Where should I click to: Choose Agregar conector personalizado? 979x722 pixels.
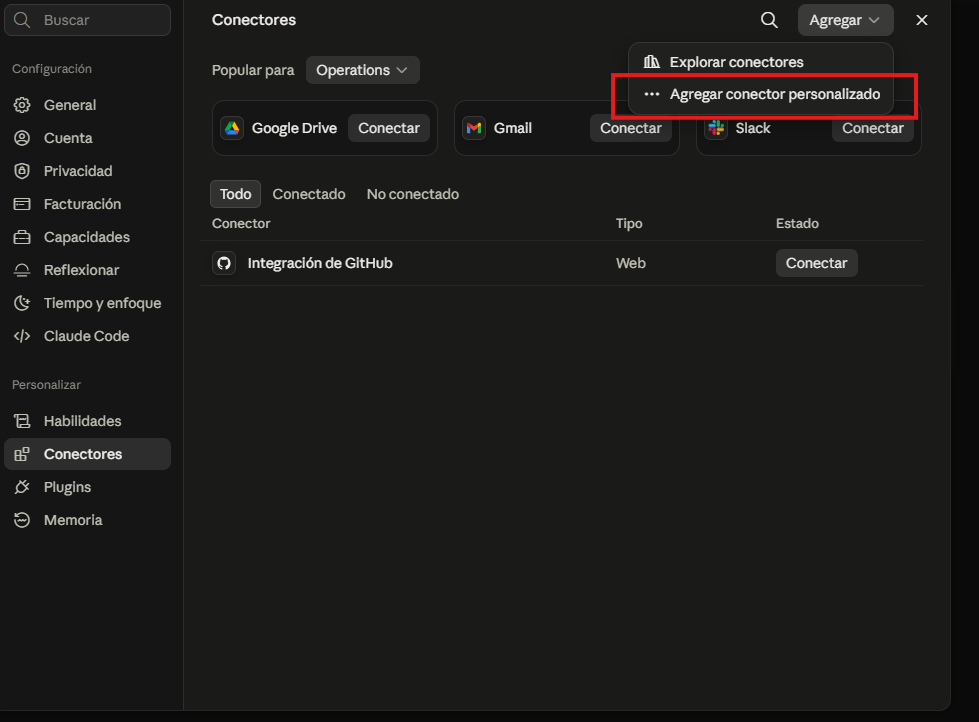(x=760, y=94)
